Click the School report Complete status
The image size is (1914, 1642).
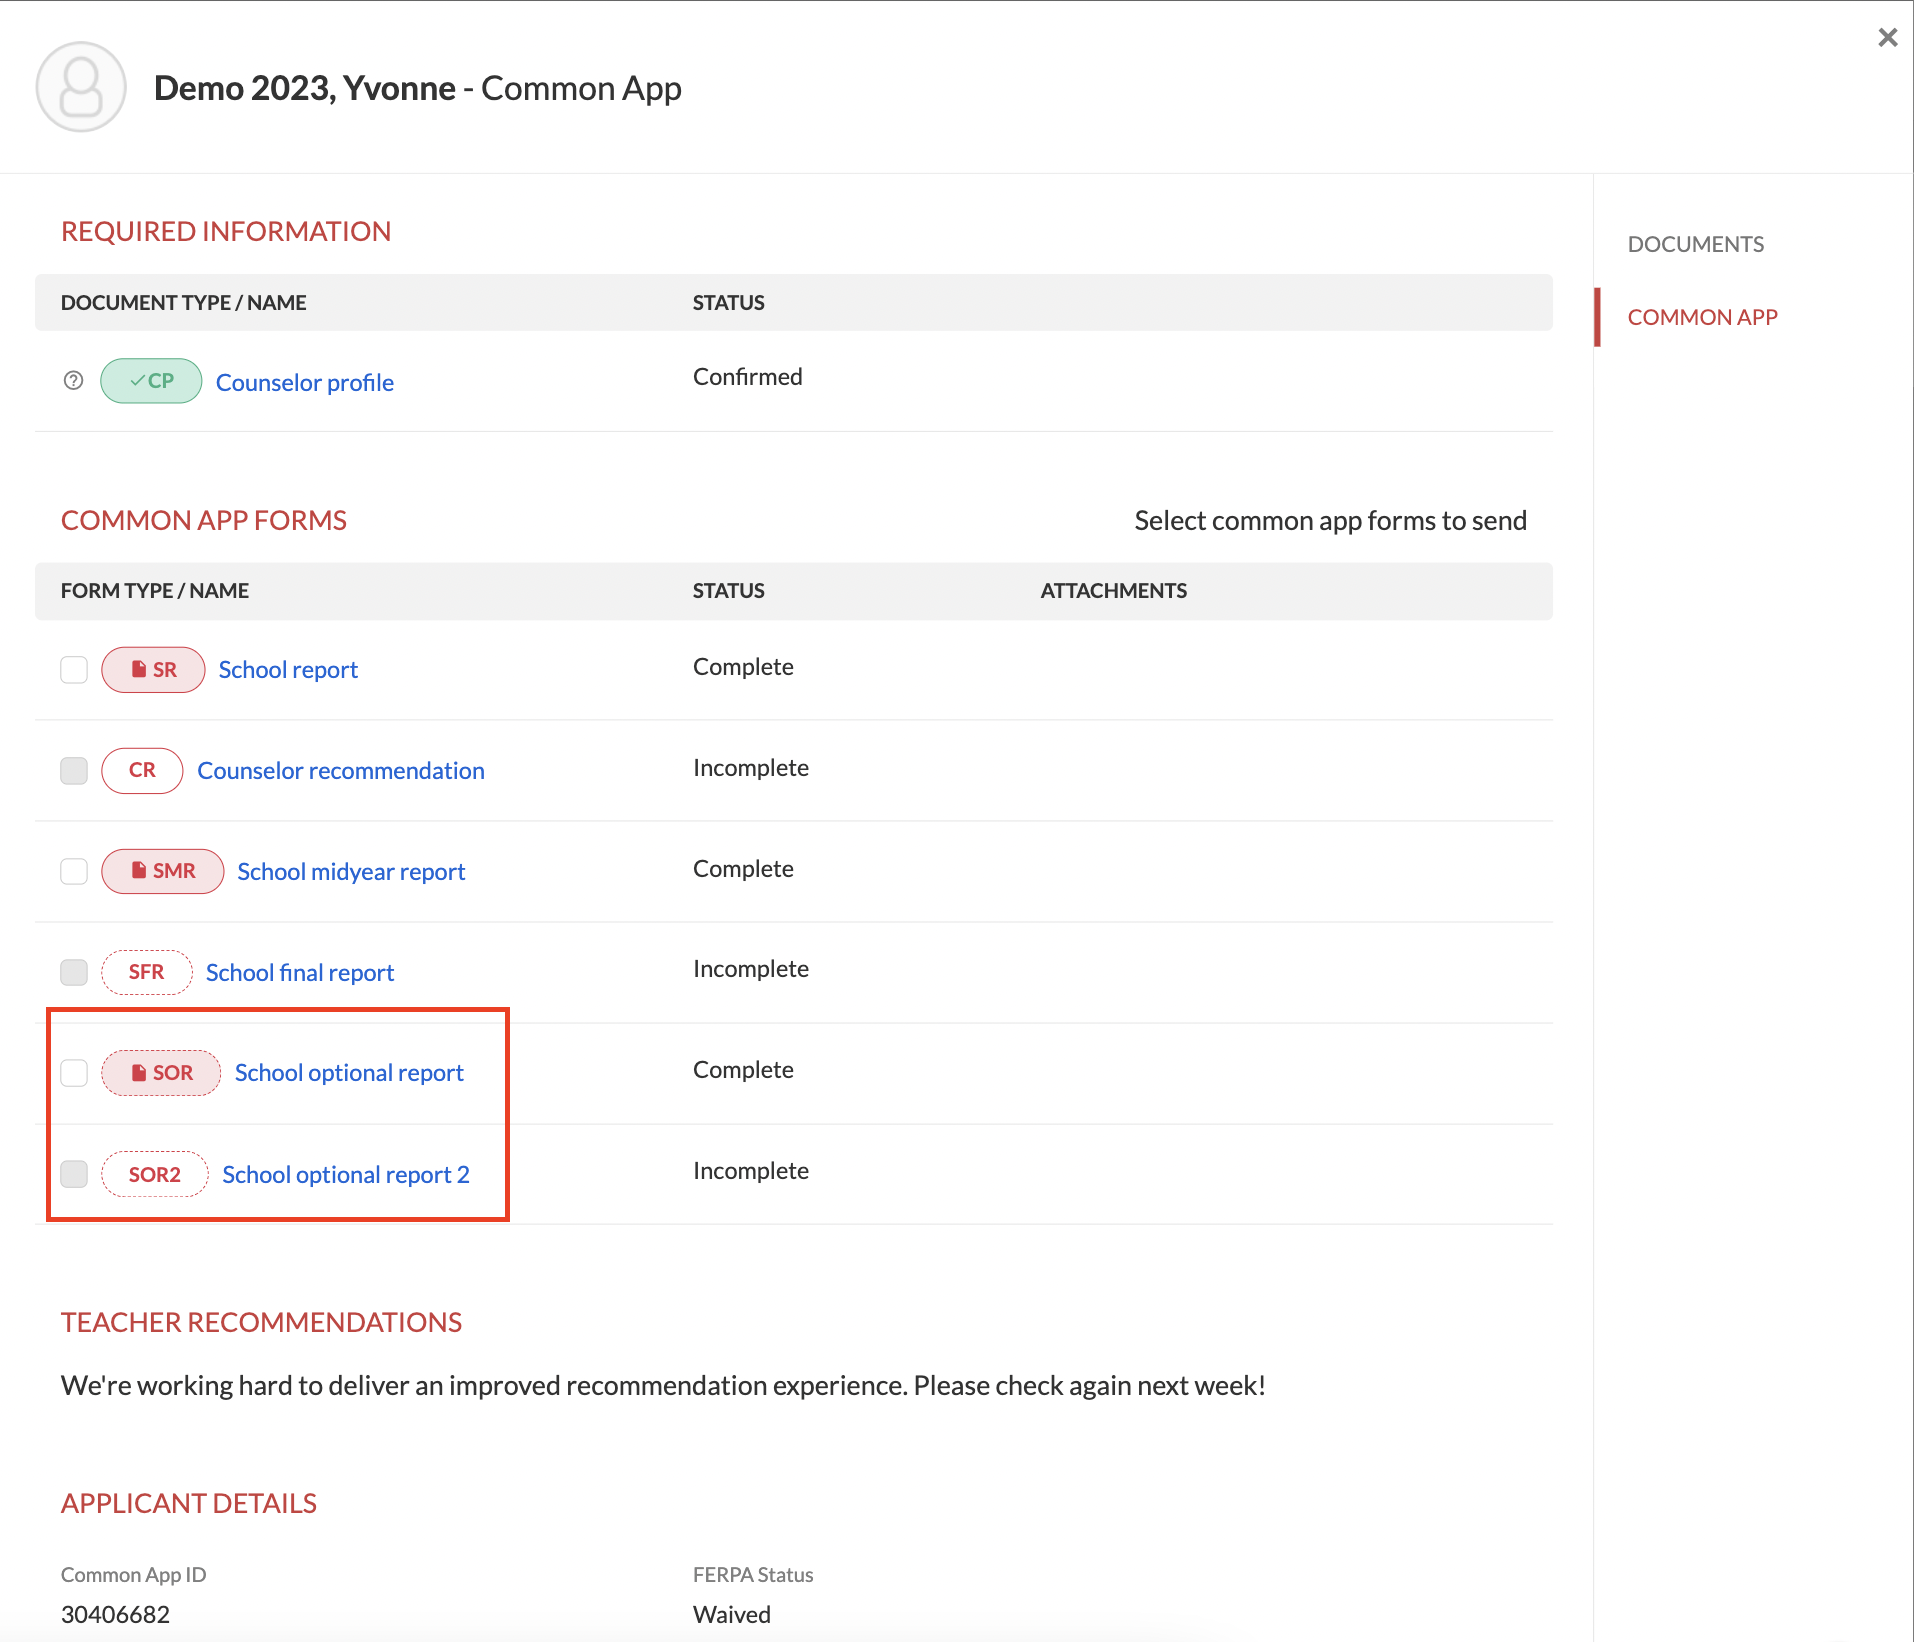(x=743, y=667)
